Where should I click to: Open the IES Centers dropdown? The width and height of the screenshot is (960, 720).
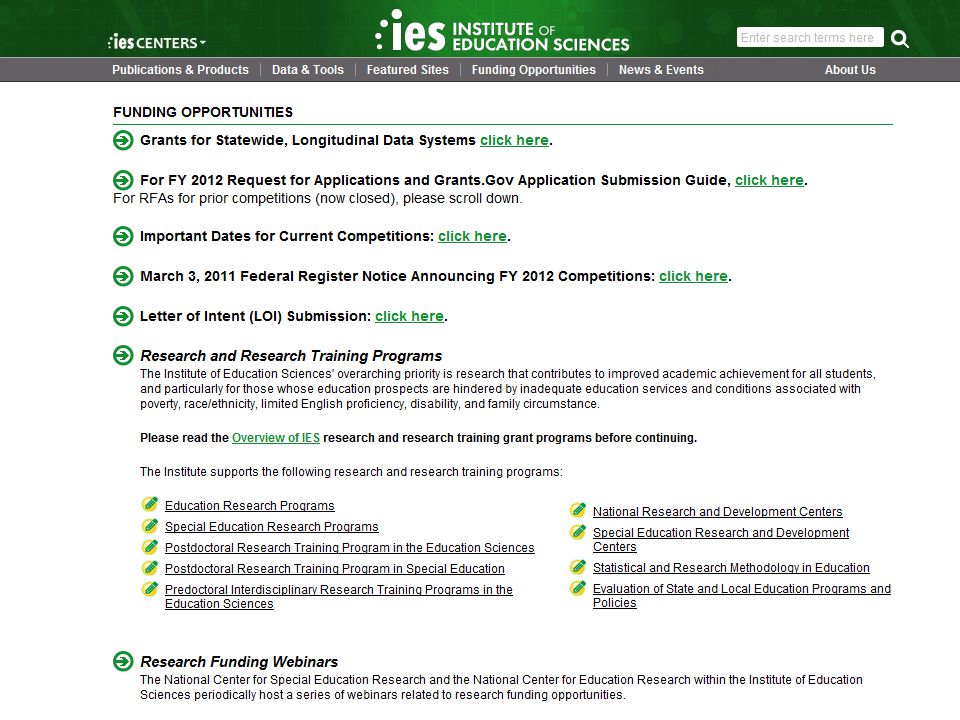157,42
